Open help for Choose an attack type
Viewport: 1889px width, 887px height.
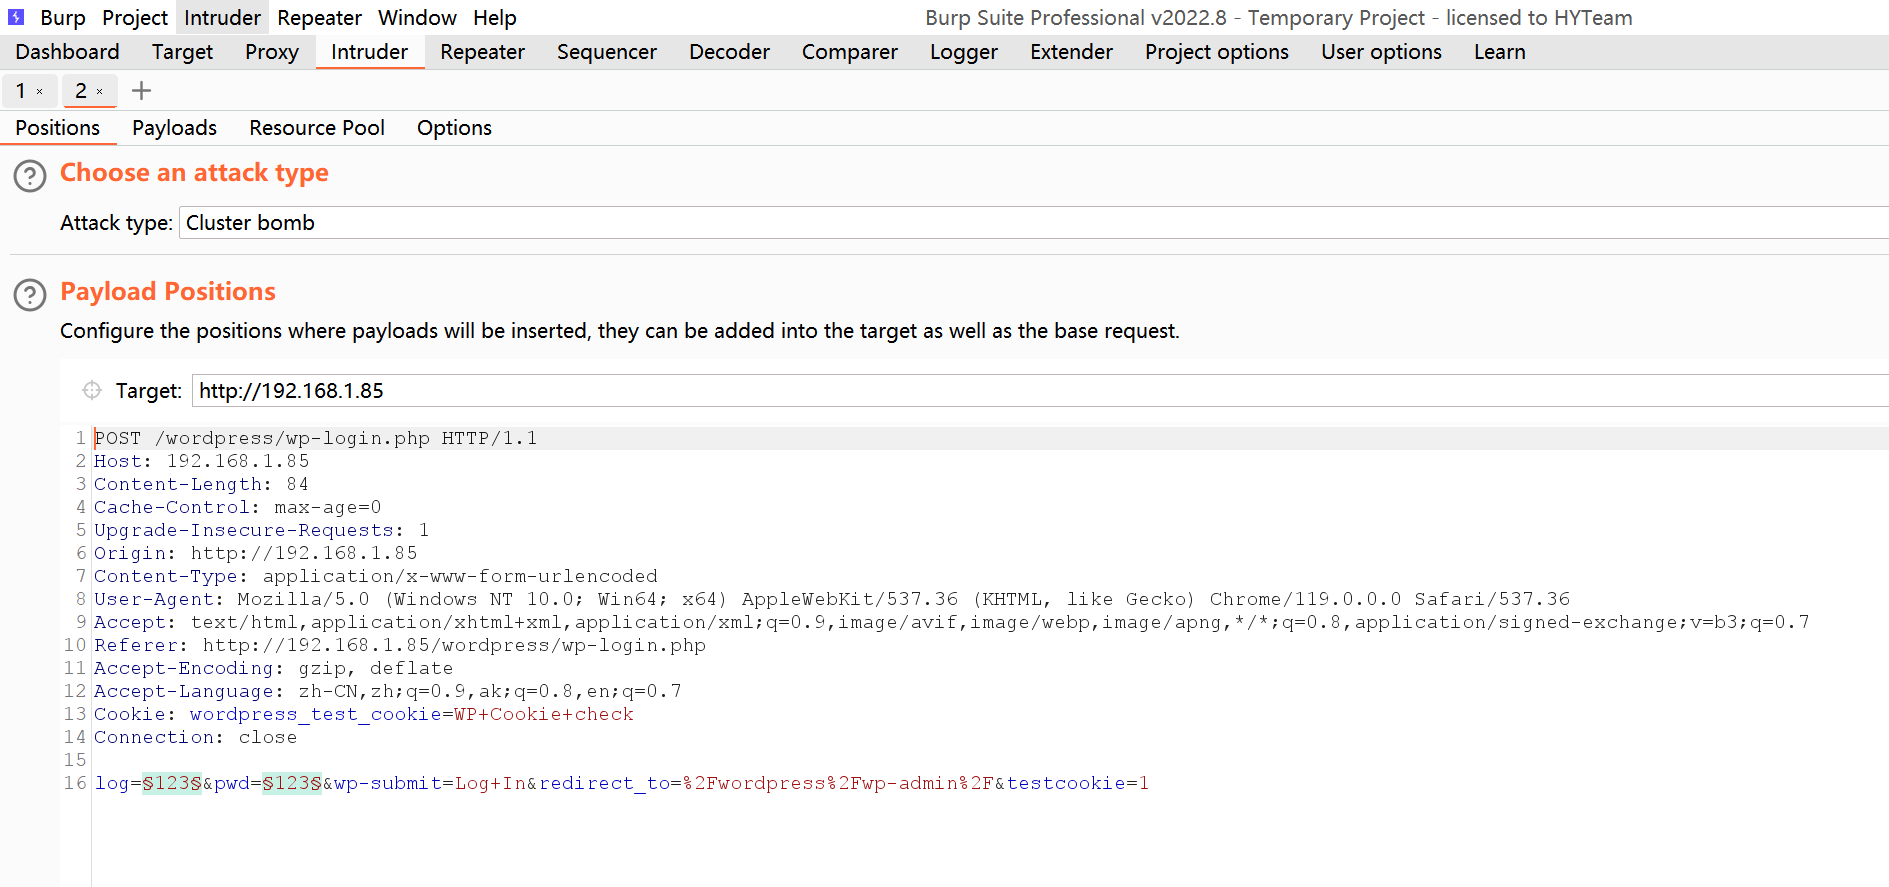click(x=30, y=176)
